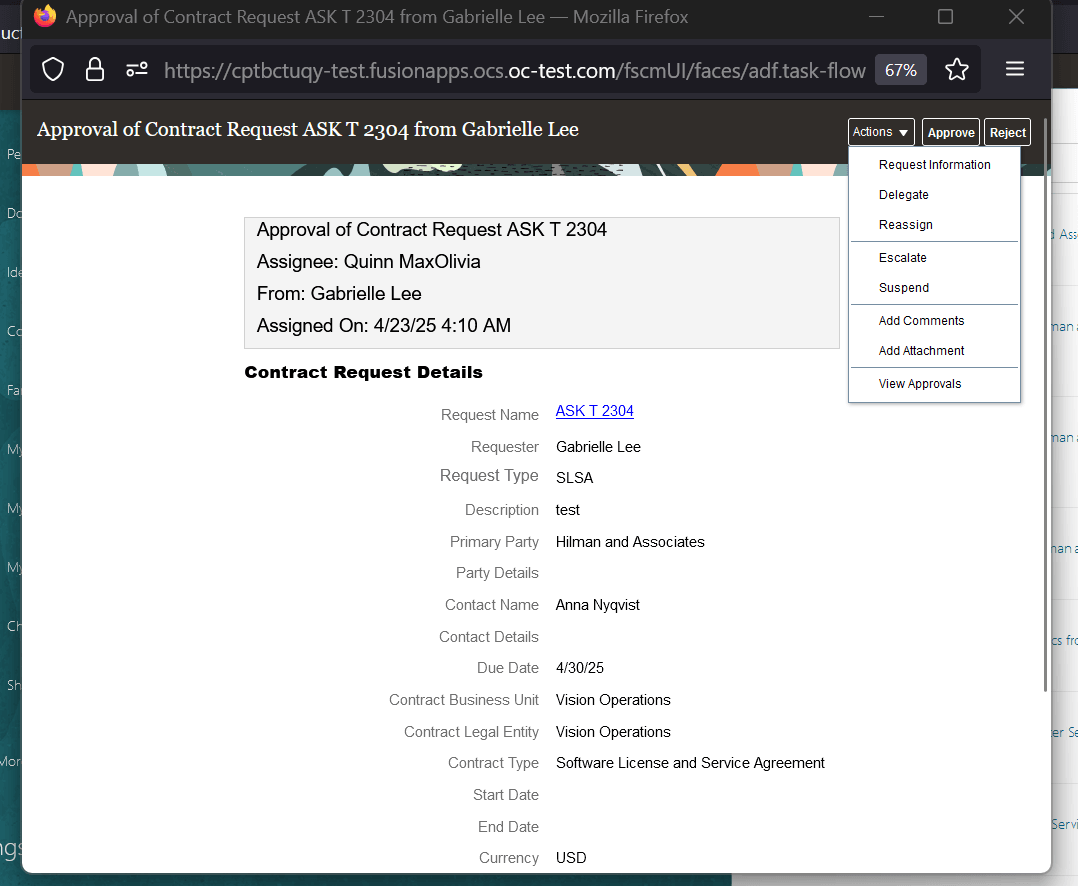Click the Reject button
Image resolution: width=1078 pixels, height=886 pixels.
(x=1007, y=131)
